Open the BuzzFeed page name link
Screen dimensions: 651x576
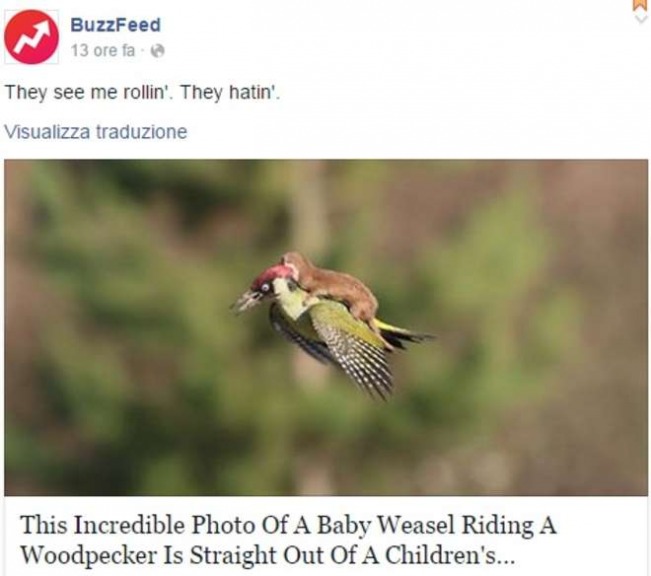(115, 25)
